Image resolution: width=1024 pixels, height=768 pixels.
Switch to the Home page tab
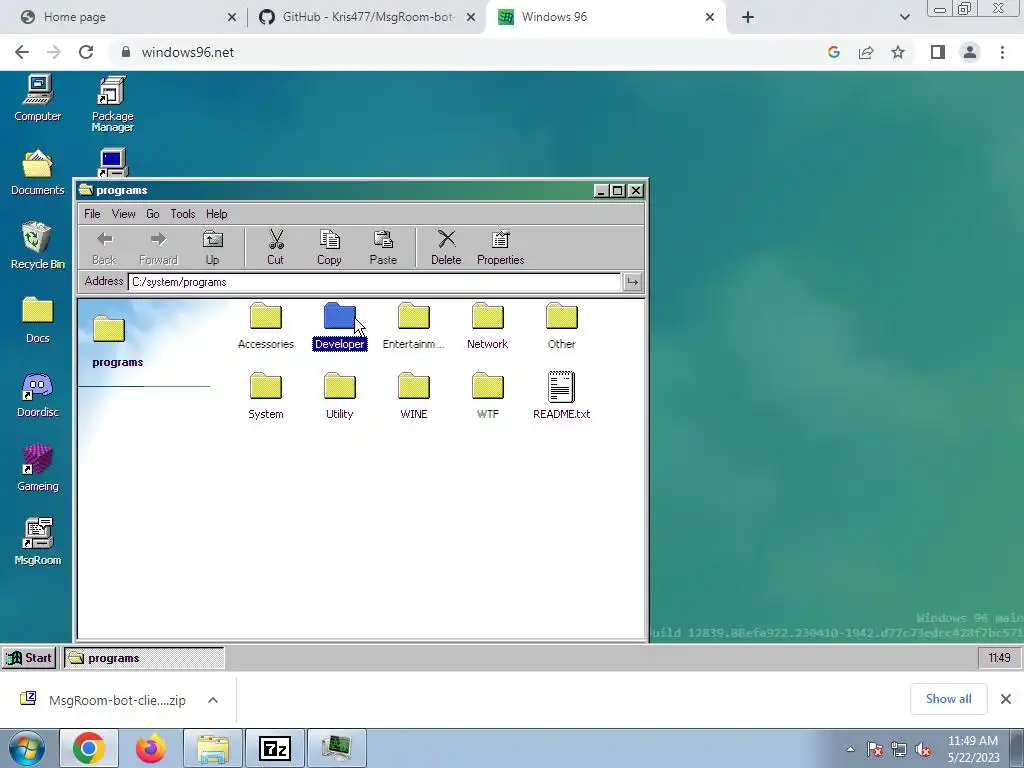[x=126, y=17]
